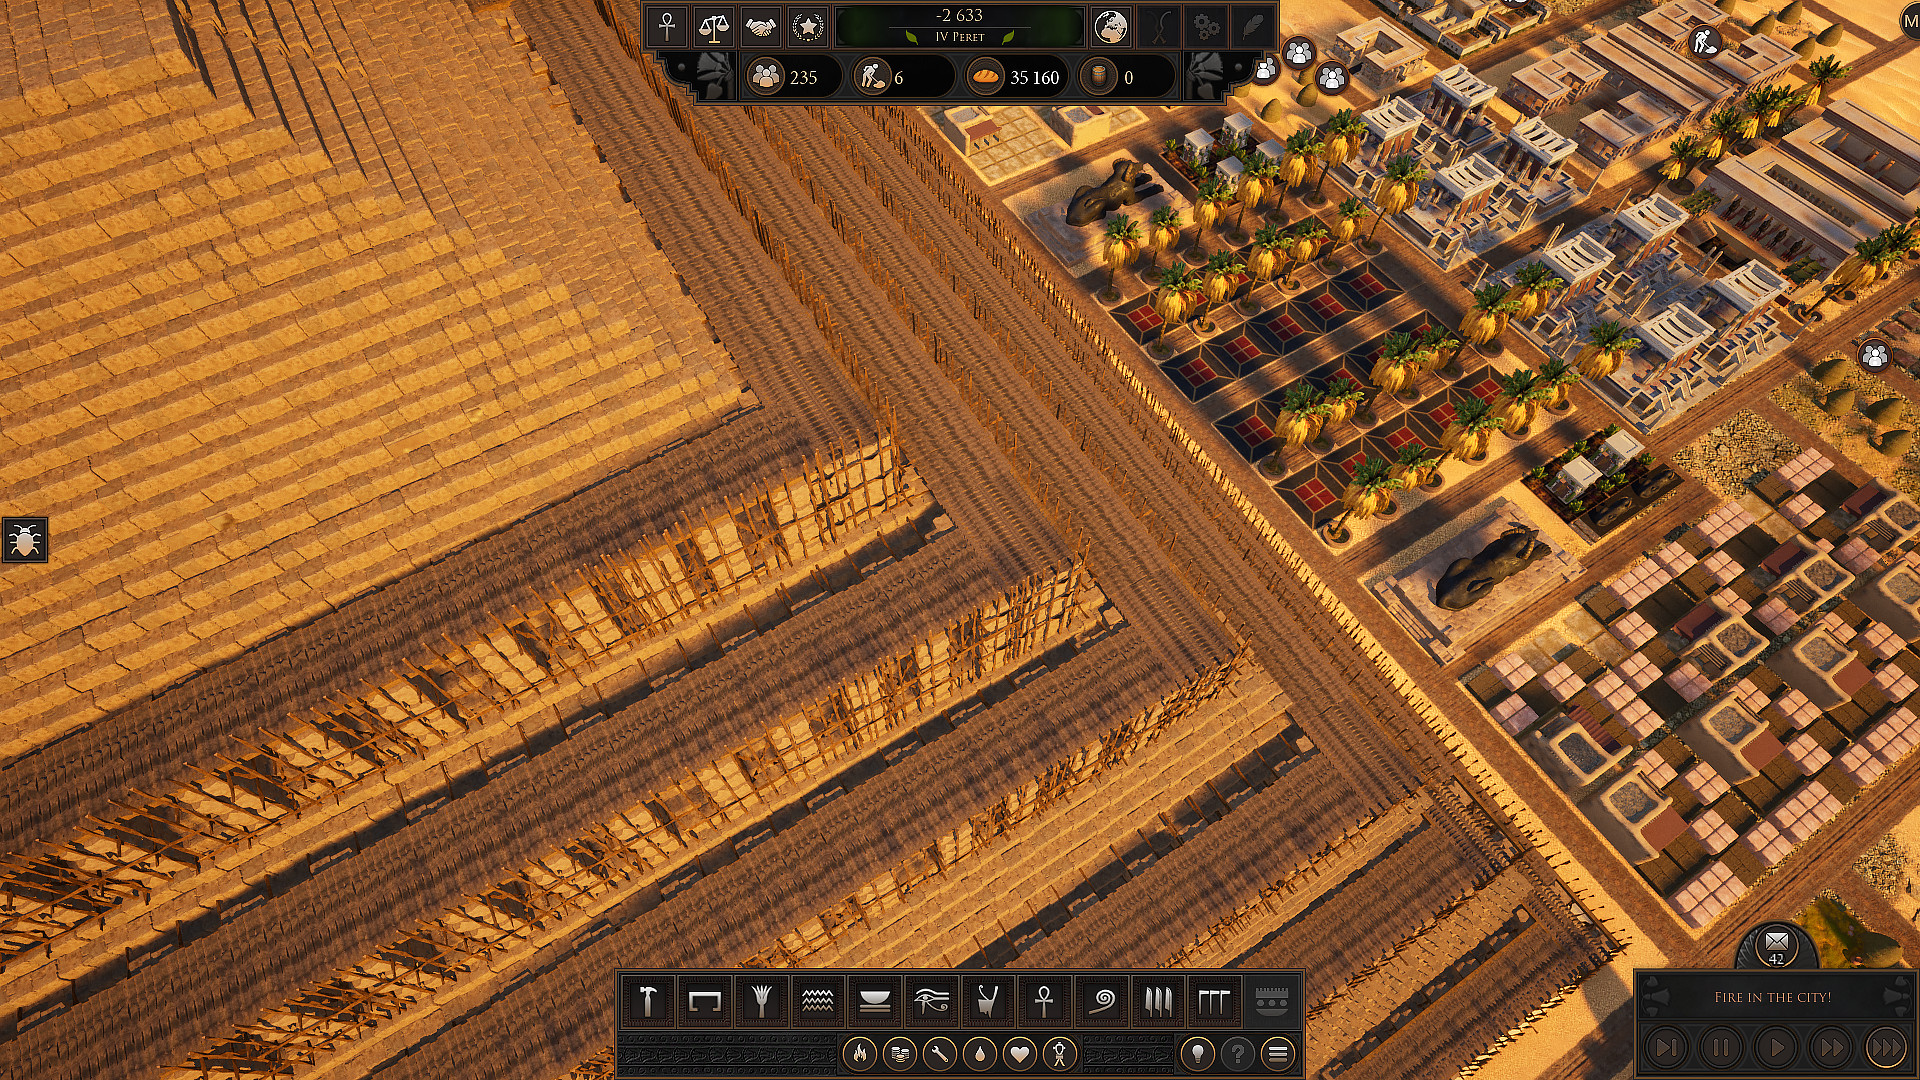Open the water buildings category (wavy lines icon)
The image size is (1920, 1080).
(x=818, y=1000)
